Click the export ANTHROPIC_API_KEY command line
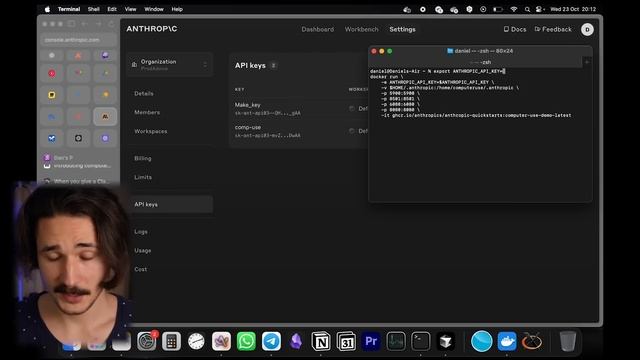Screen dimensions: 640x360 coord(438,71)
